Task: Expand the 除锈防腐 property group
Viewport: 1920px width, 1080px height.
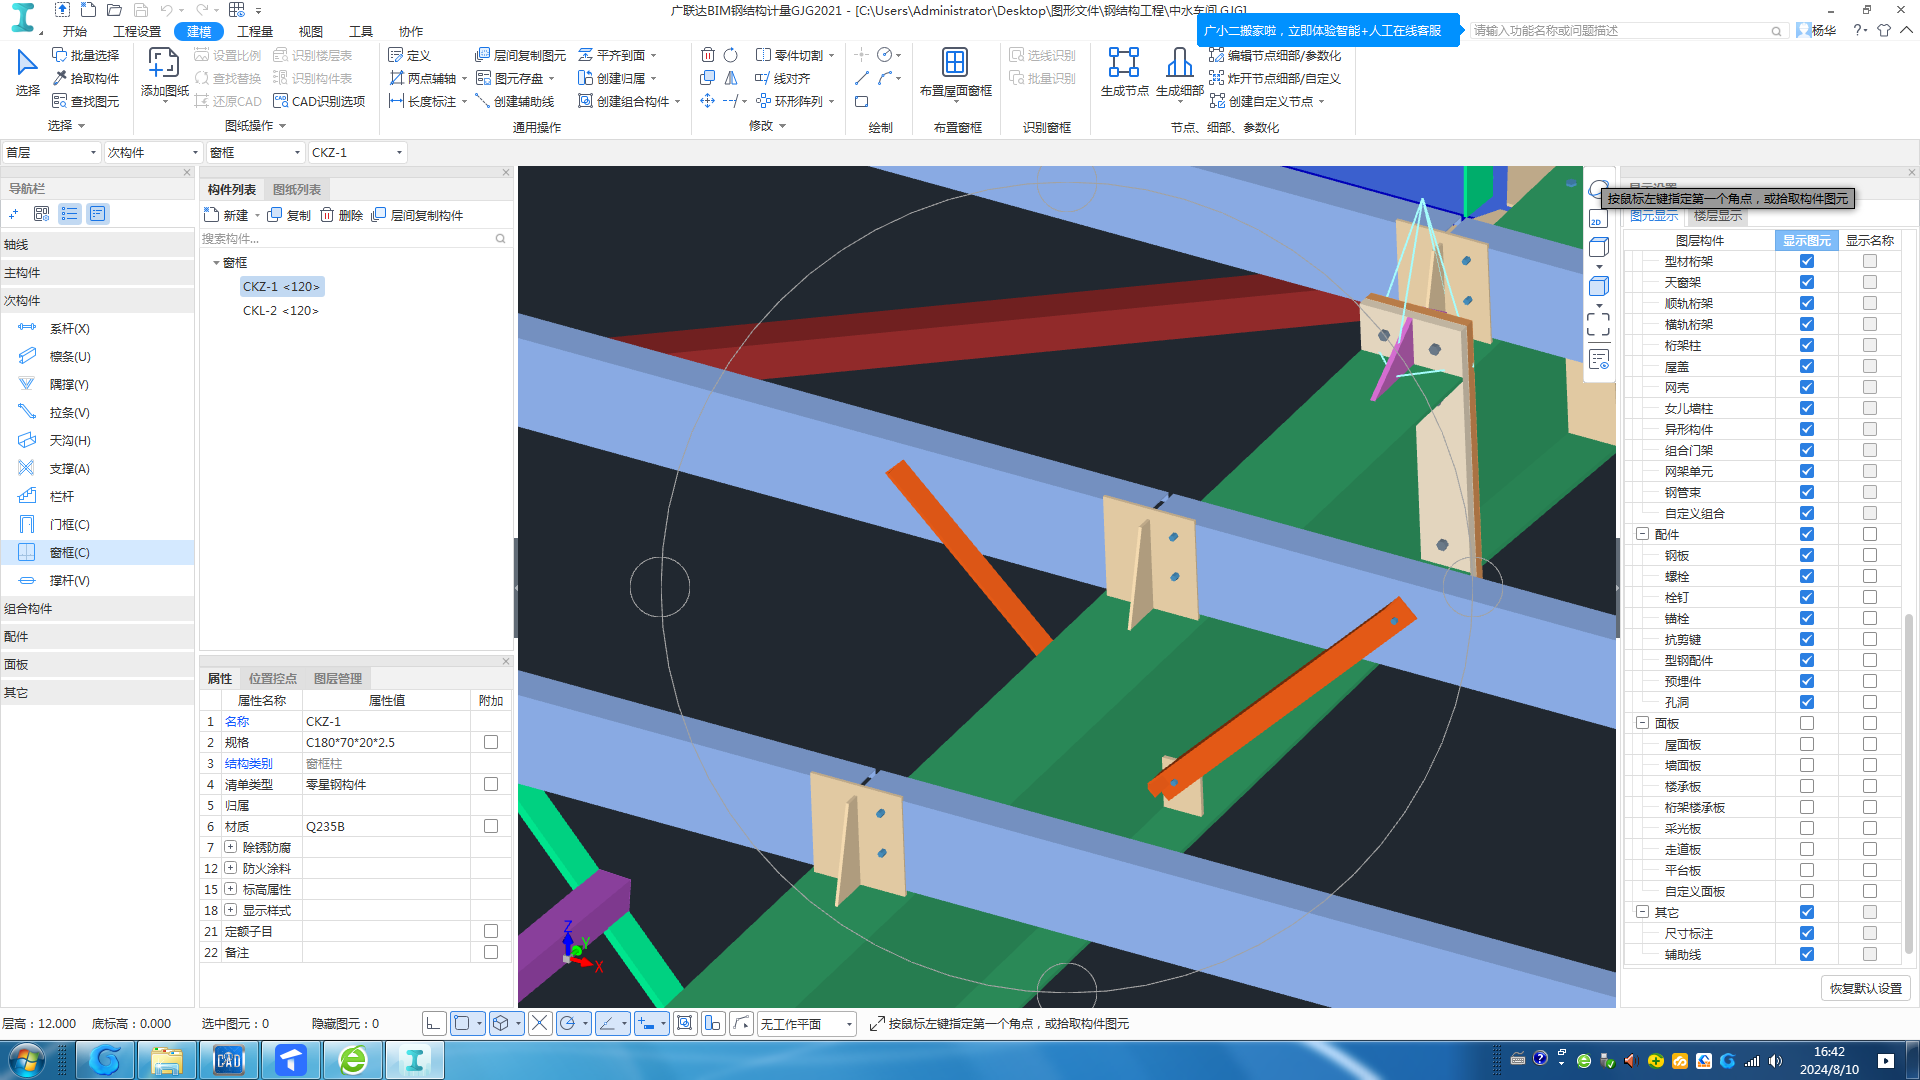Action: 231,847
